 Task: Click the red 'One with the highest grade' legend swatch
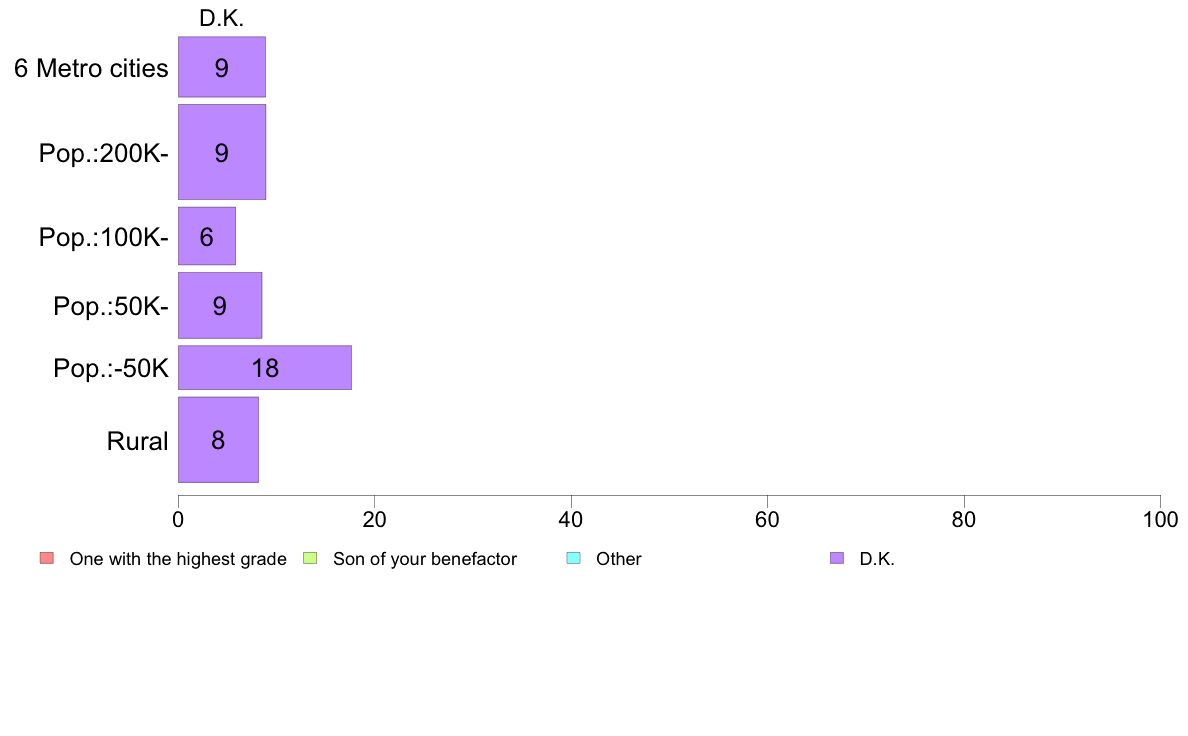click(46, 559)
